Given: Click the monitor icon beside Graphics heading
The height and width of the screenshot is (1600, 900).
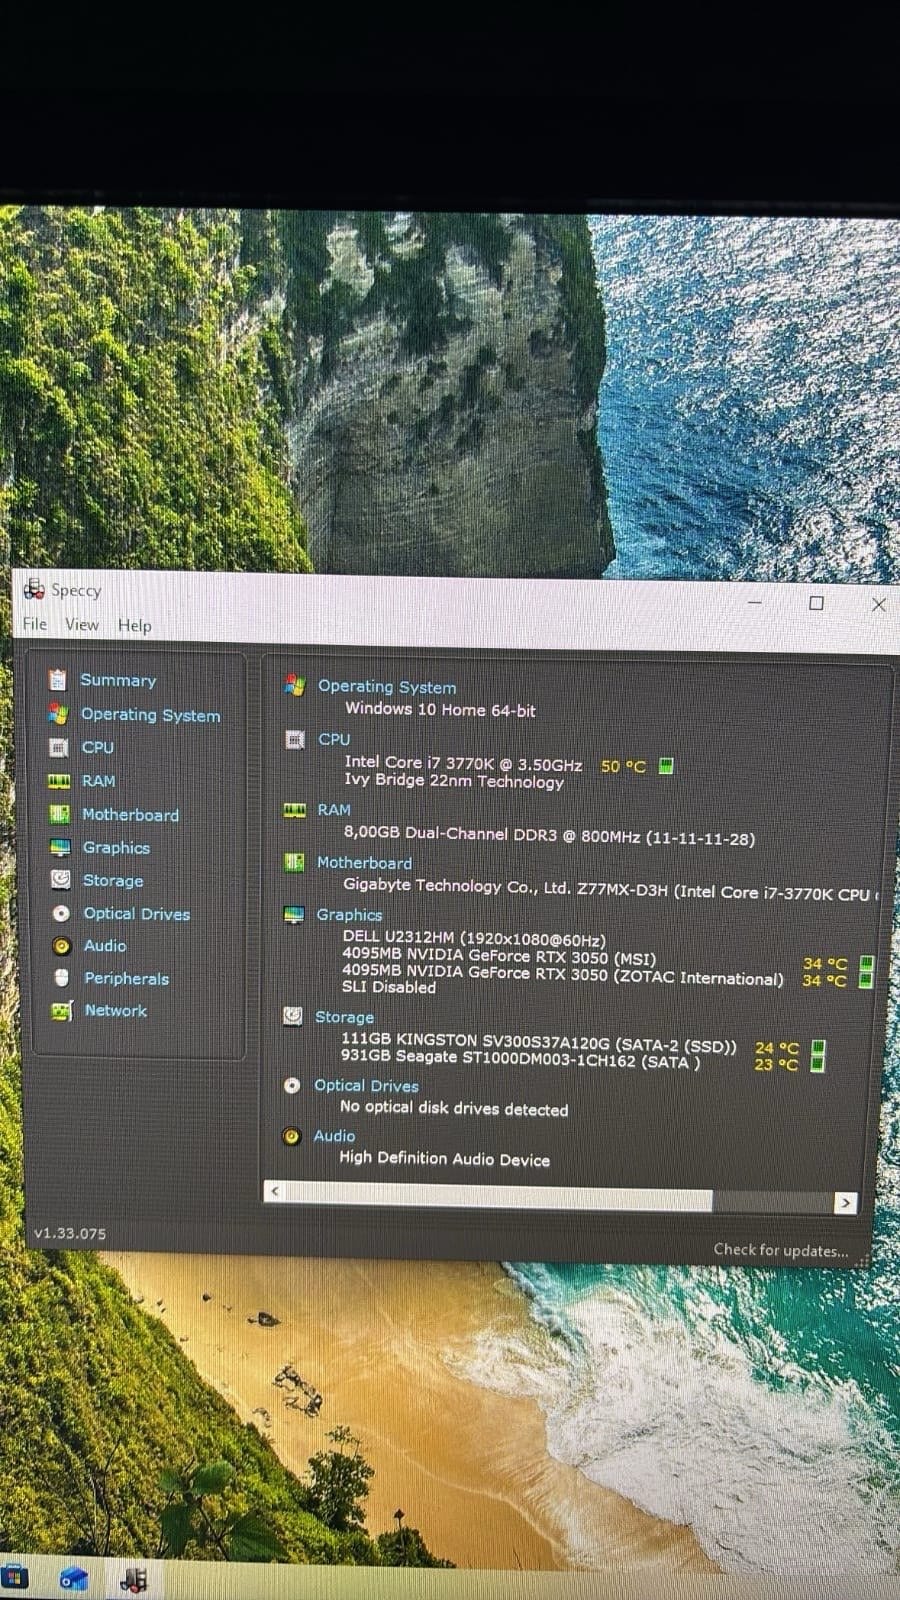Looking at the screenshot, I should [294, 915].
